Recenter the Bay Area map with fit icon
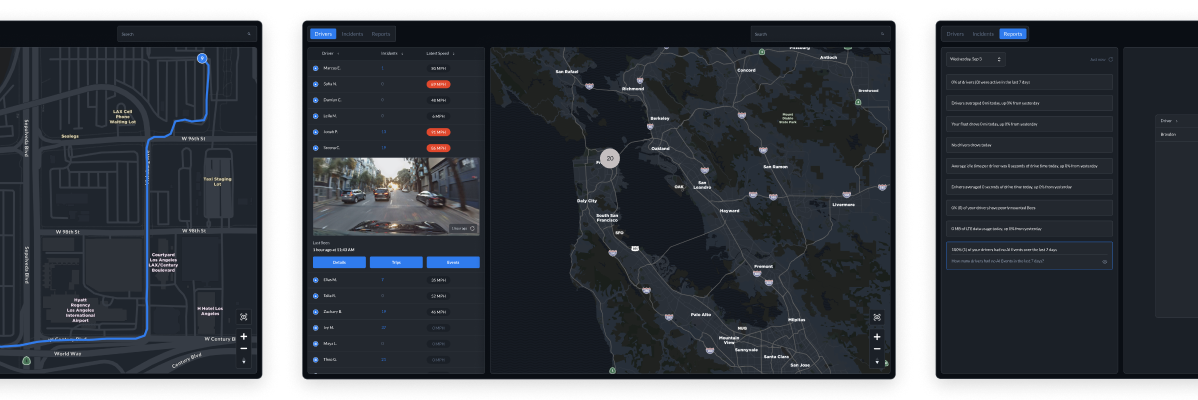 click(876, 317)
